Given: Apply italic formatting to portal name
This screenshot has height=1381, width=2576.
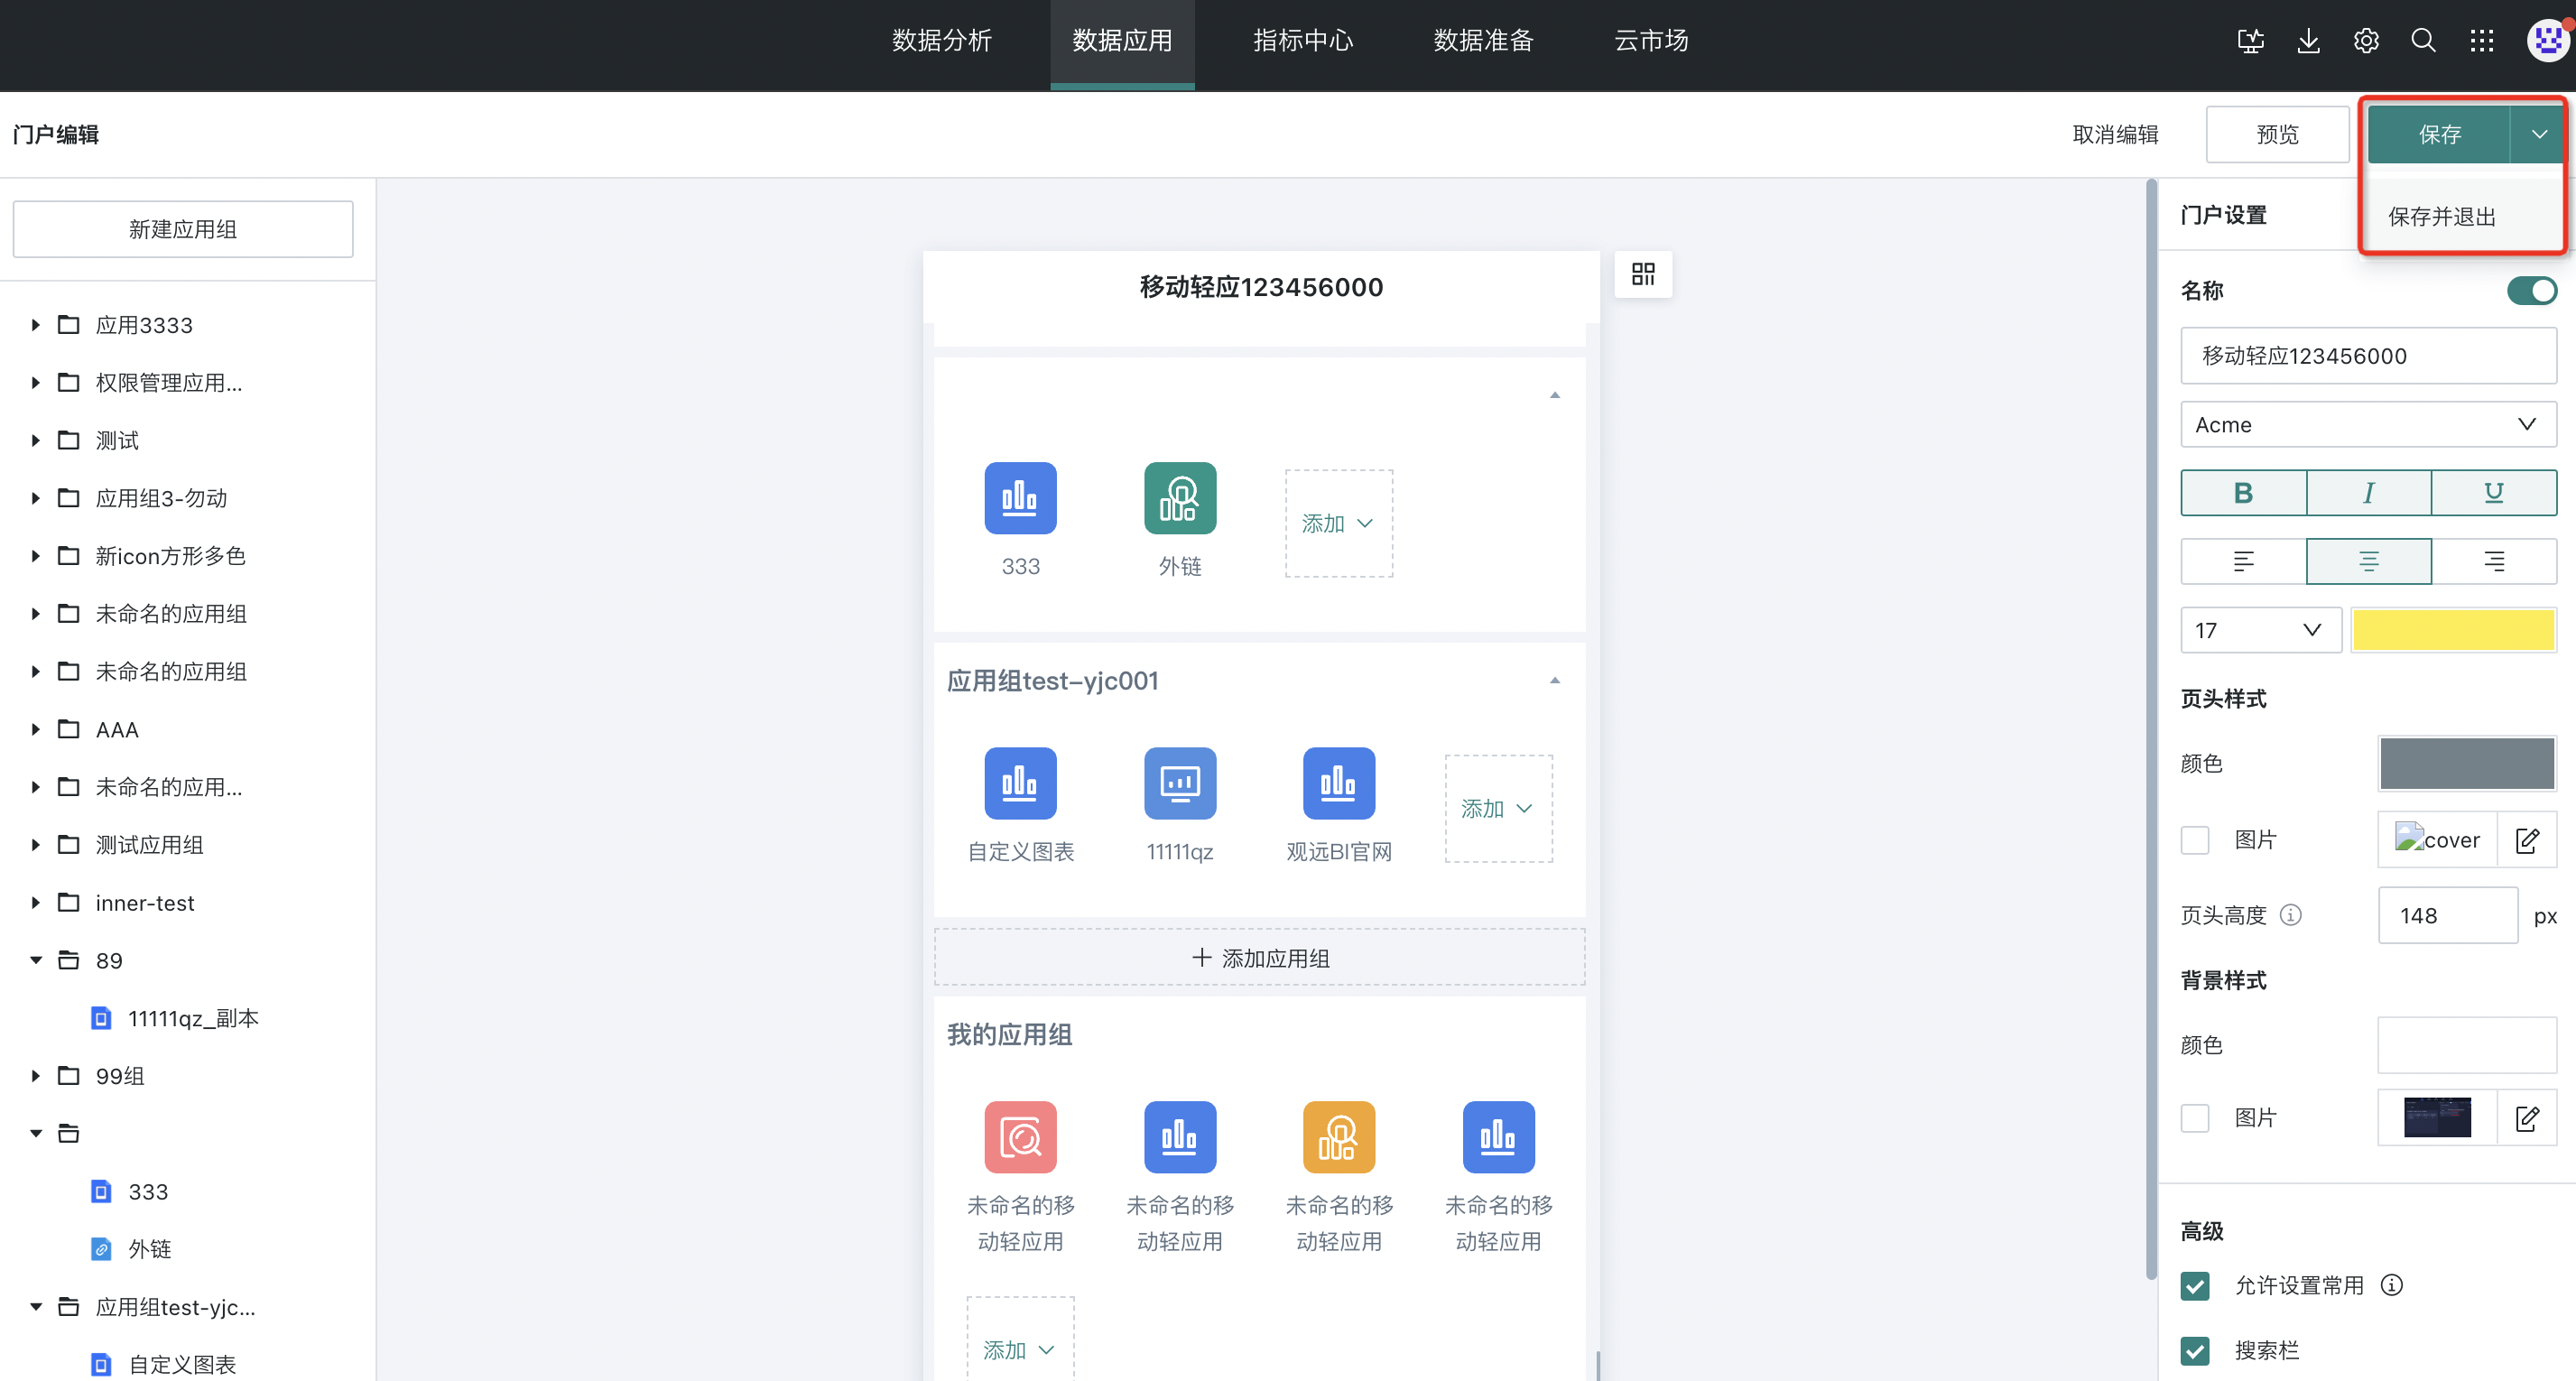Looking at the screenshot, I should [x=2368, y=493].
